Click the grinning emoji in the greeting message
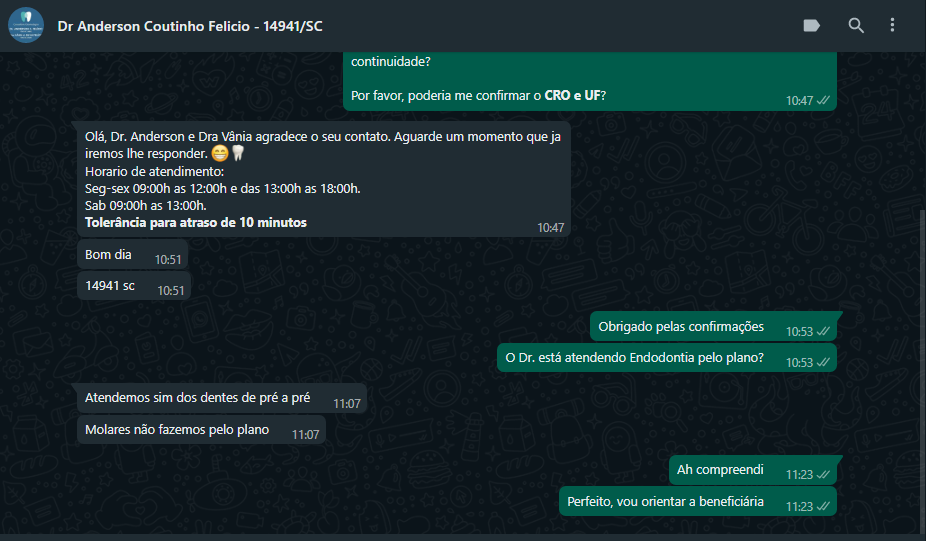This screenshot has height=541, width=926. 220,154
